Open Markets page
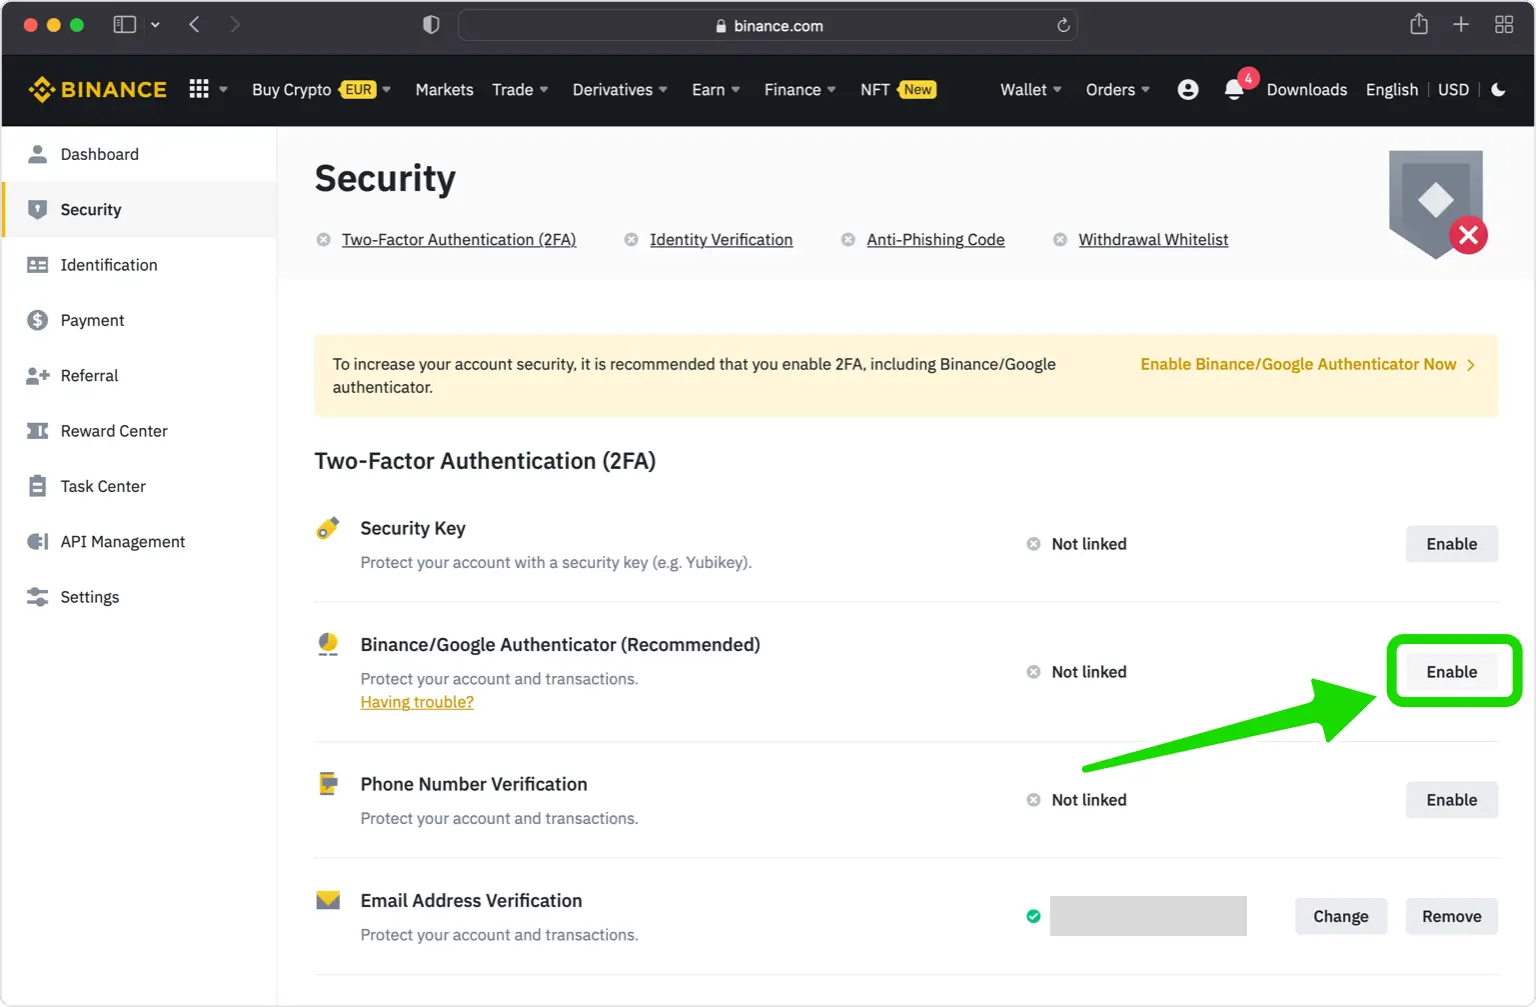This screenshot has height=1007, width=1536. coord(444,90)
